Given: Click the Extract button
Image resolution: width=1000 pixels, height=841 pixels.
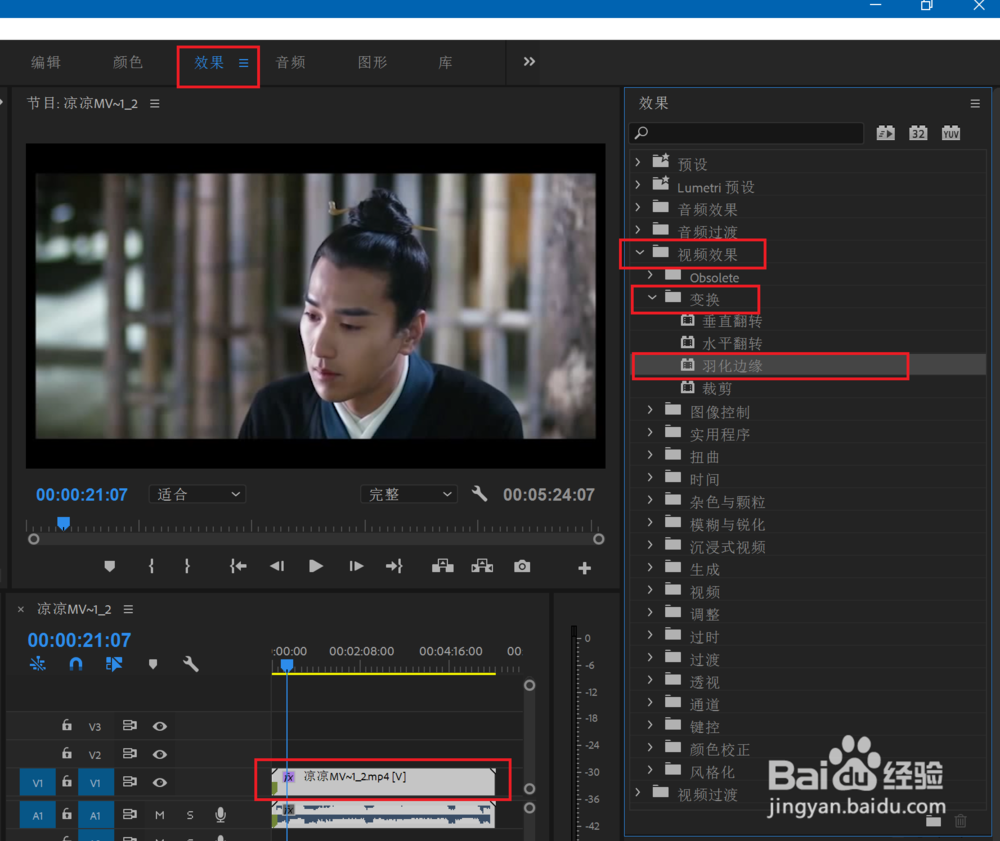Looking at the screenshot, I should point(482,566).
